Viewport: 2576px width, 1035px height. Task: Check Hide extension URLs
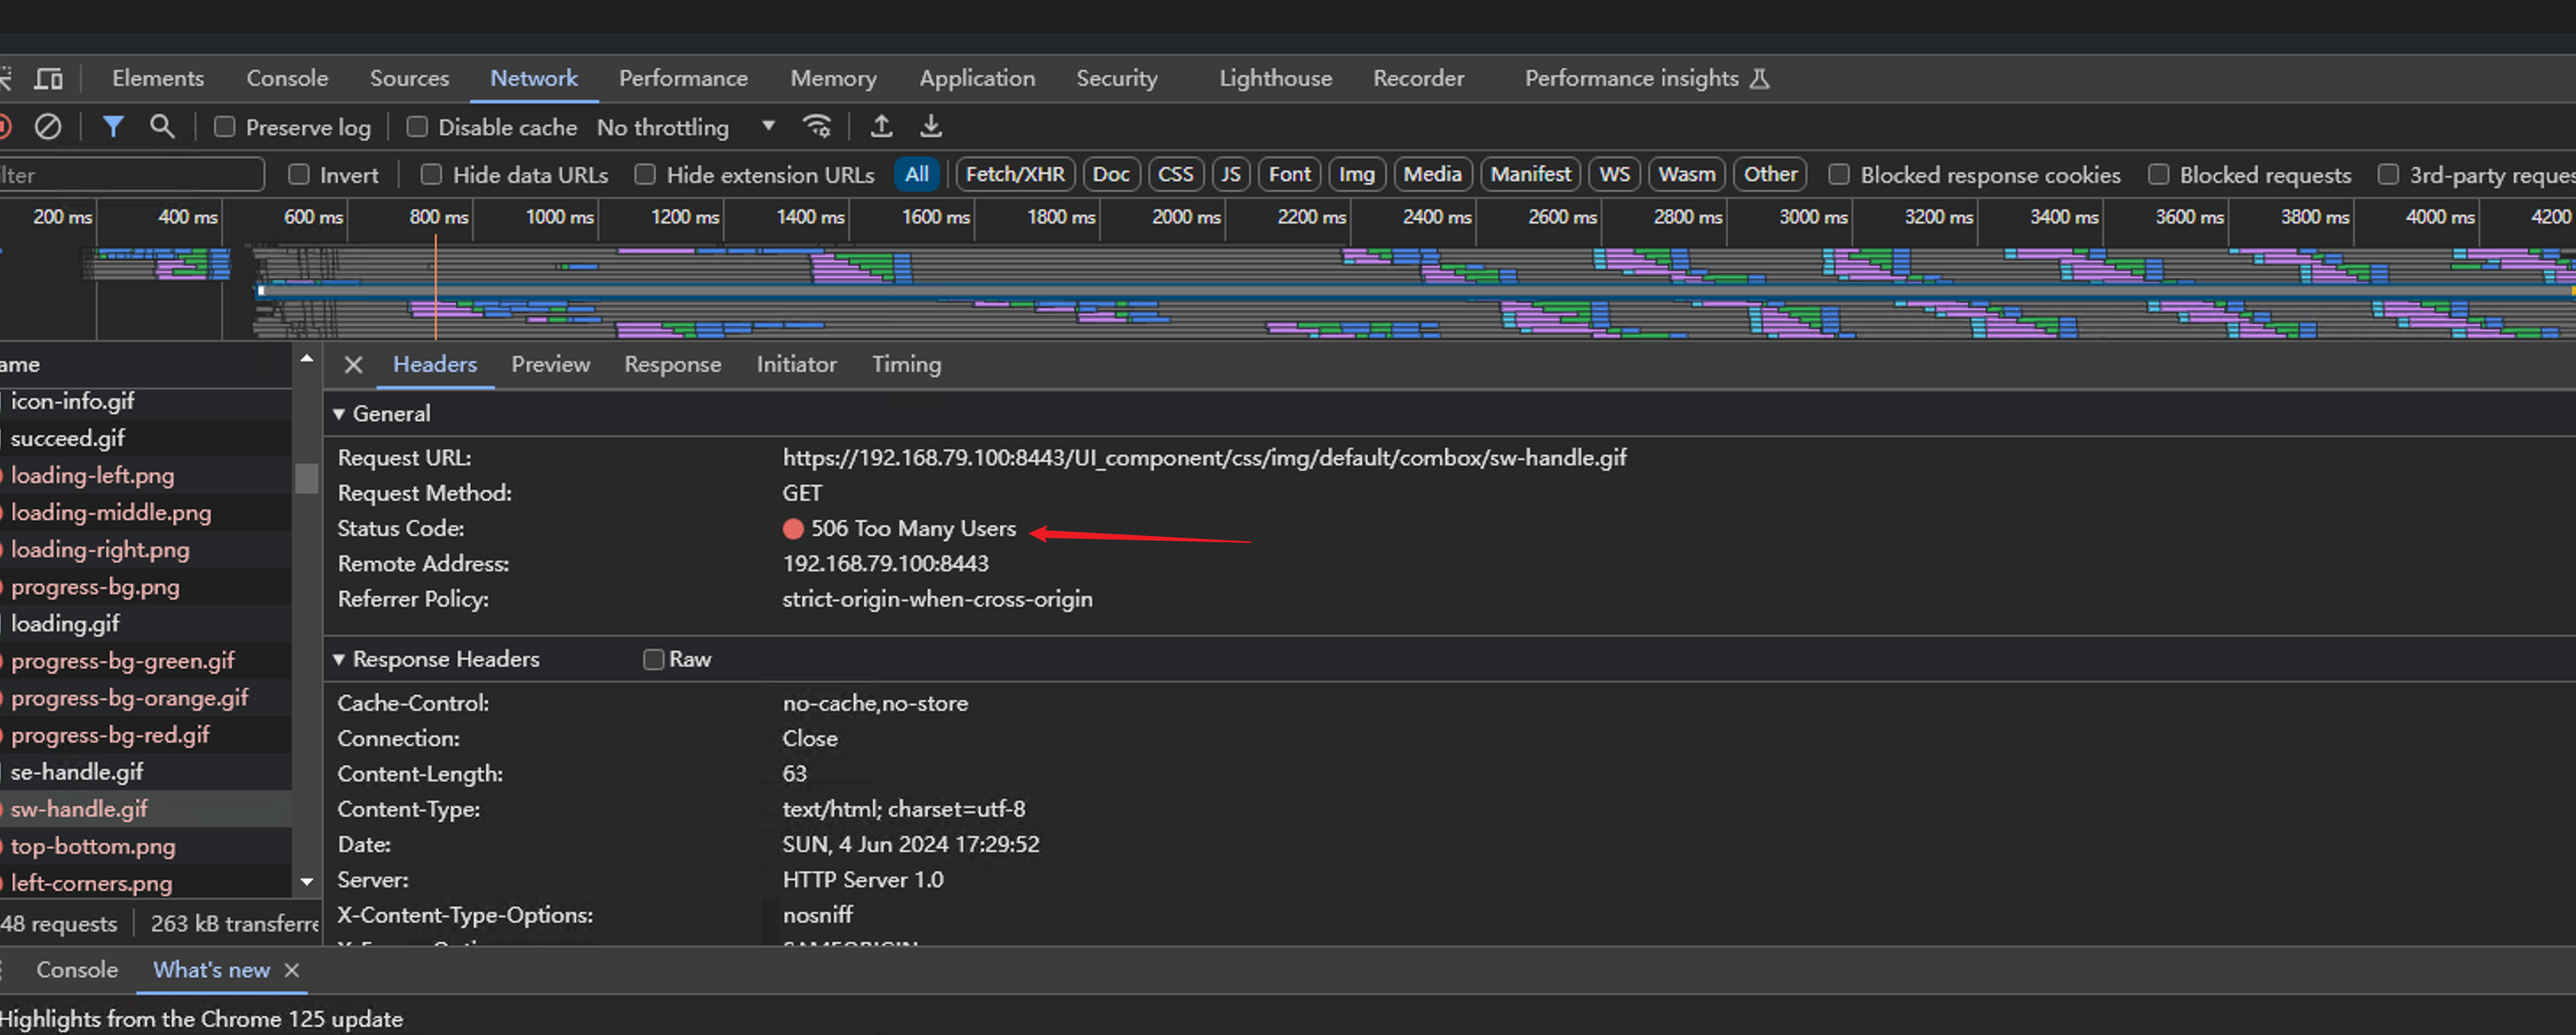pos(645,175)
